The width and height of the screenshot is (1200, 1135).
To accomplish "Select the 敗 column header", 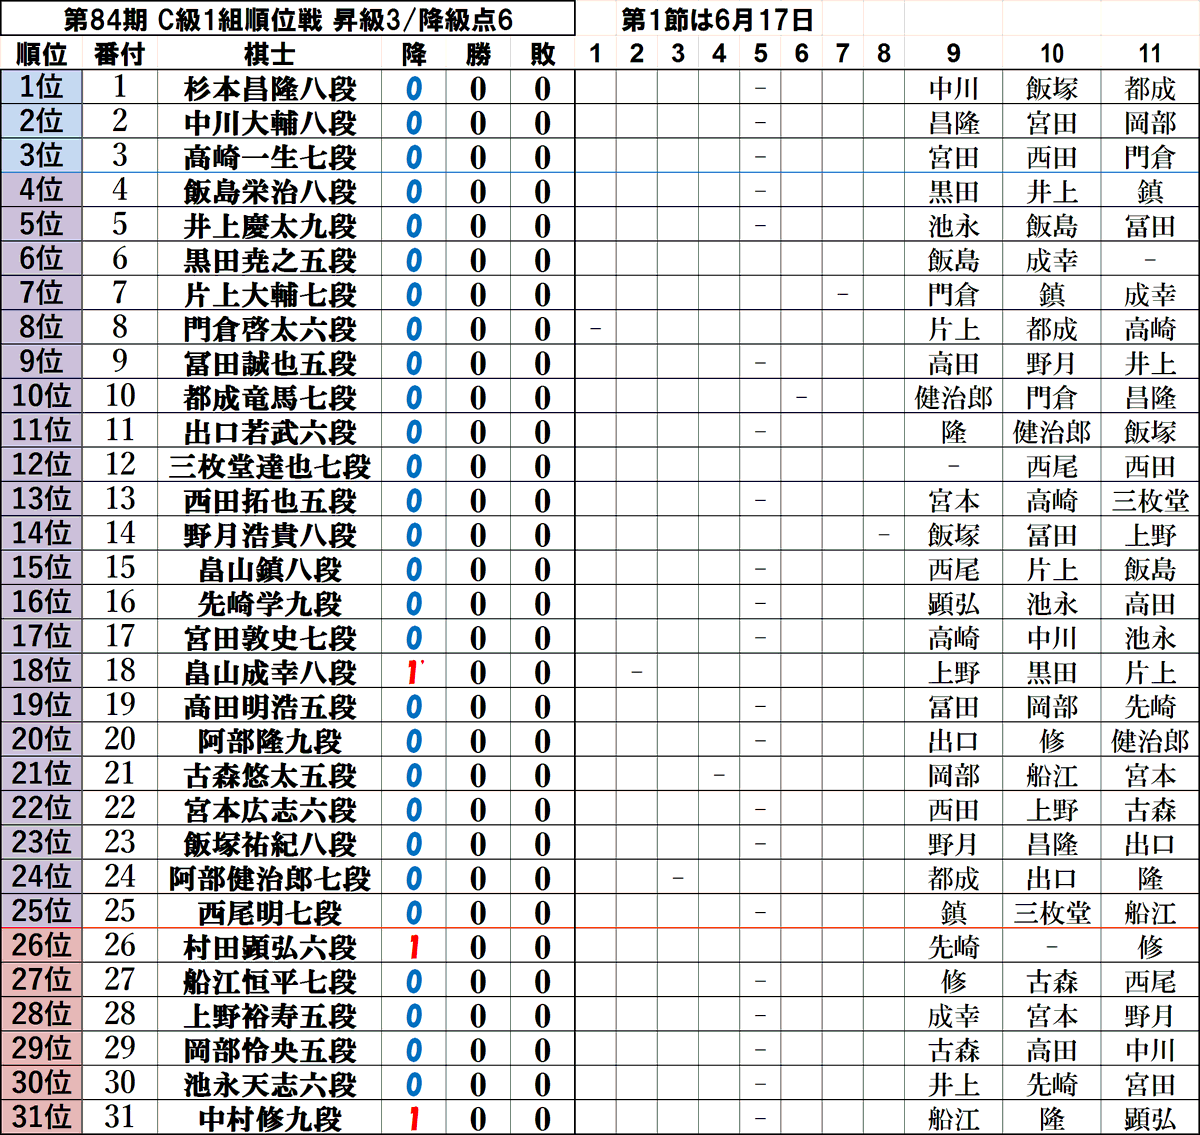I will pyautogui.click(x=542, y=54).
